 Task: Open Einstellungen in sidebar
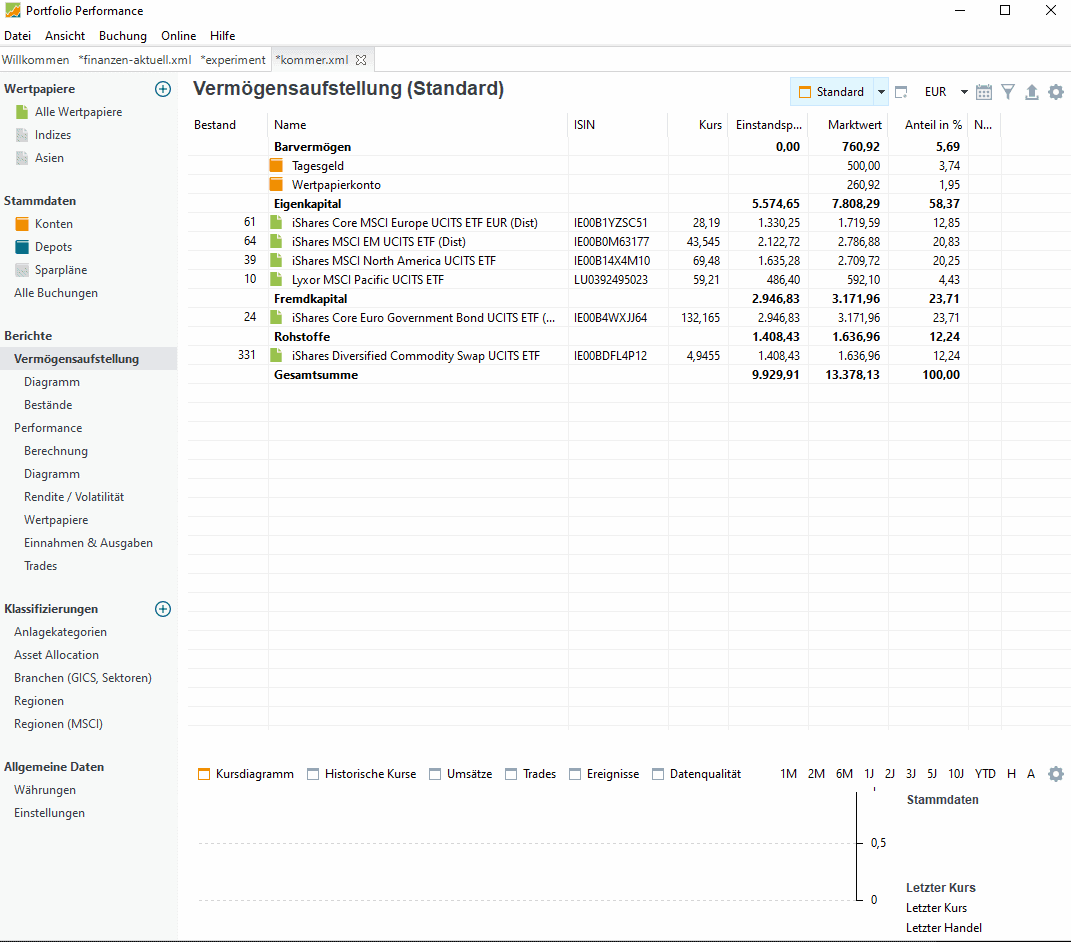click(x=49, y=814)
